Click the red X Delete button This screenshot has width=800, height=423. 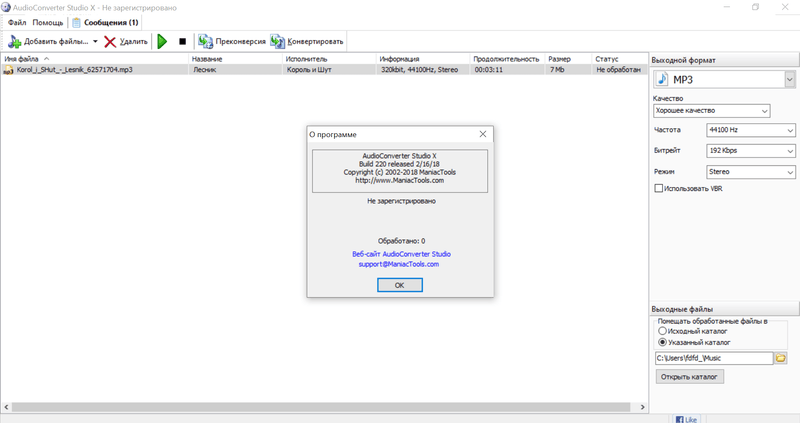(126, 41)
